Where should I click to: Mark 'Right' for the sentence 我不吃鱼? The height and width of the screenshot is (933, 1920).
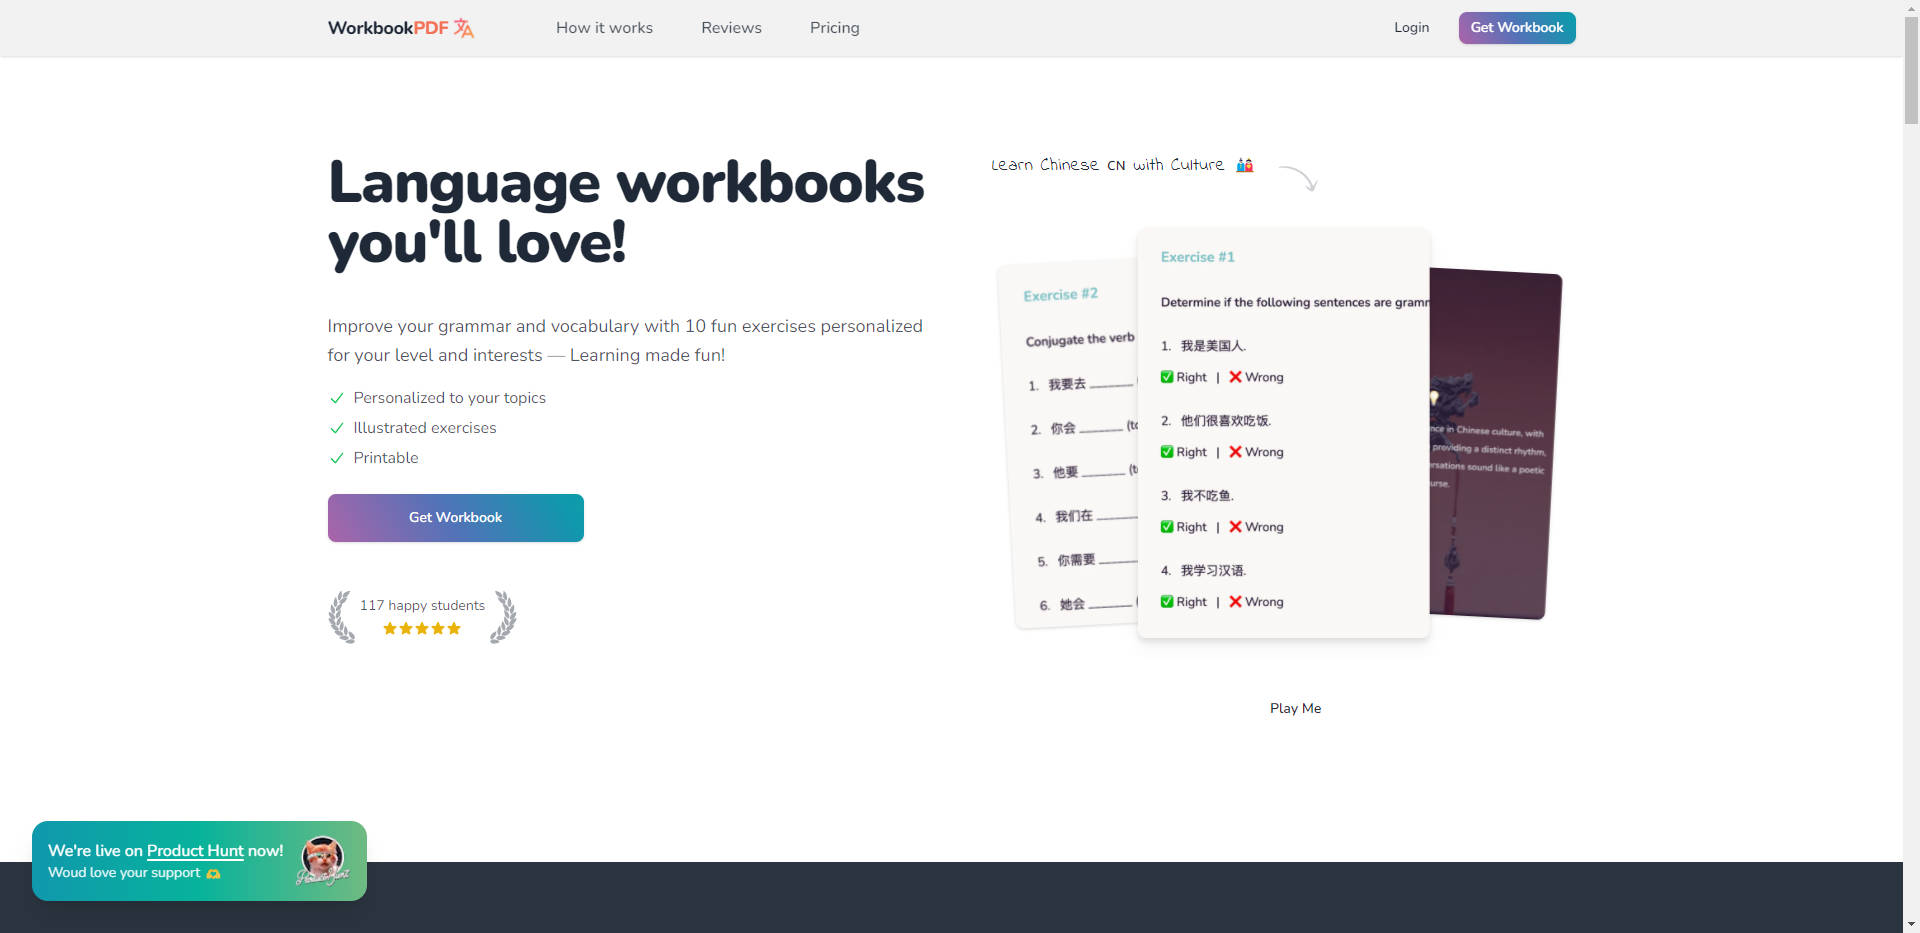[x=1183, y=527]
